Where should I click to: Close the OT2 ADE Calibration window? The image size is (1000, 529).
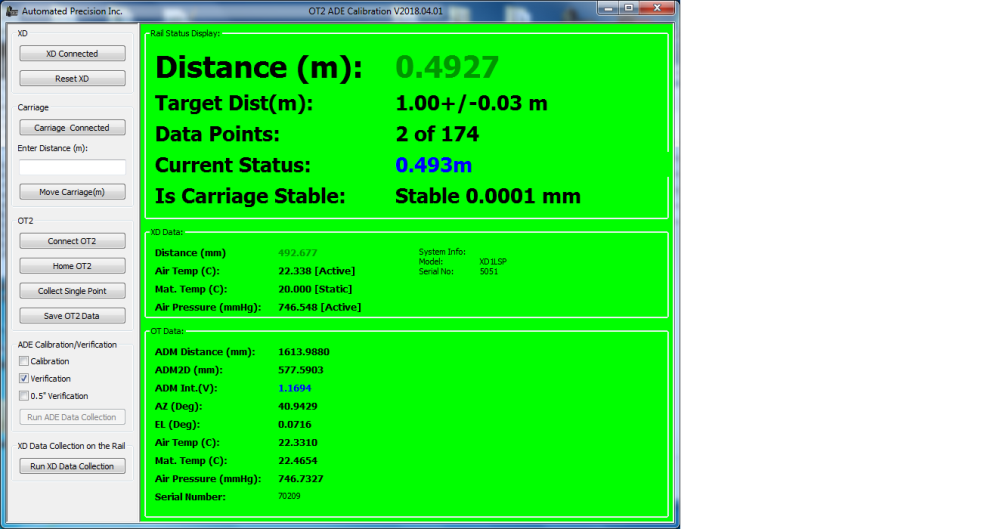658,8
